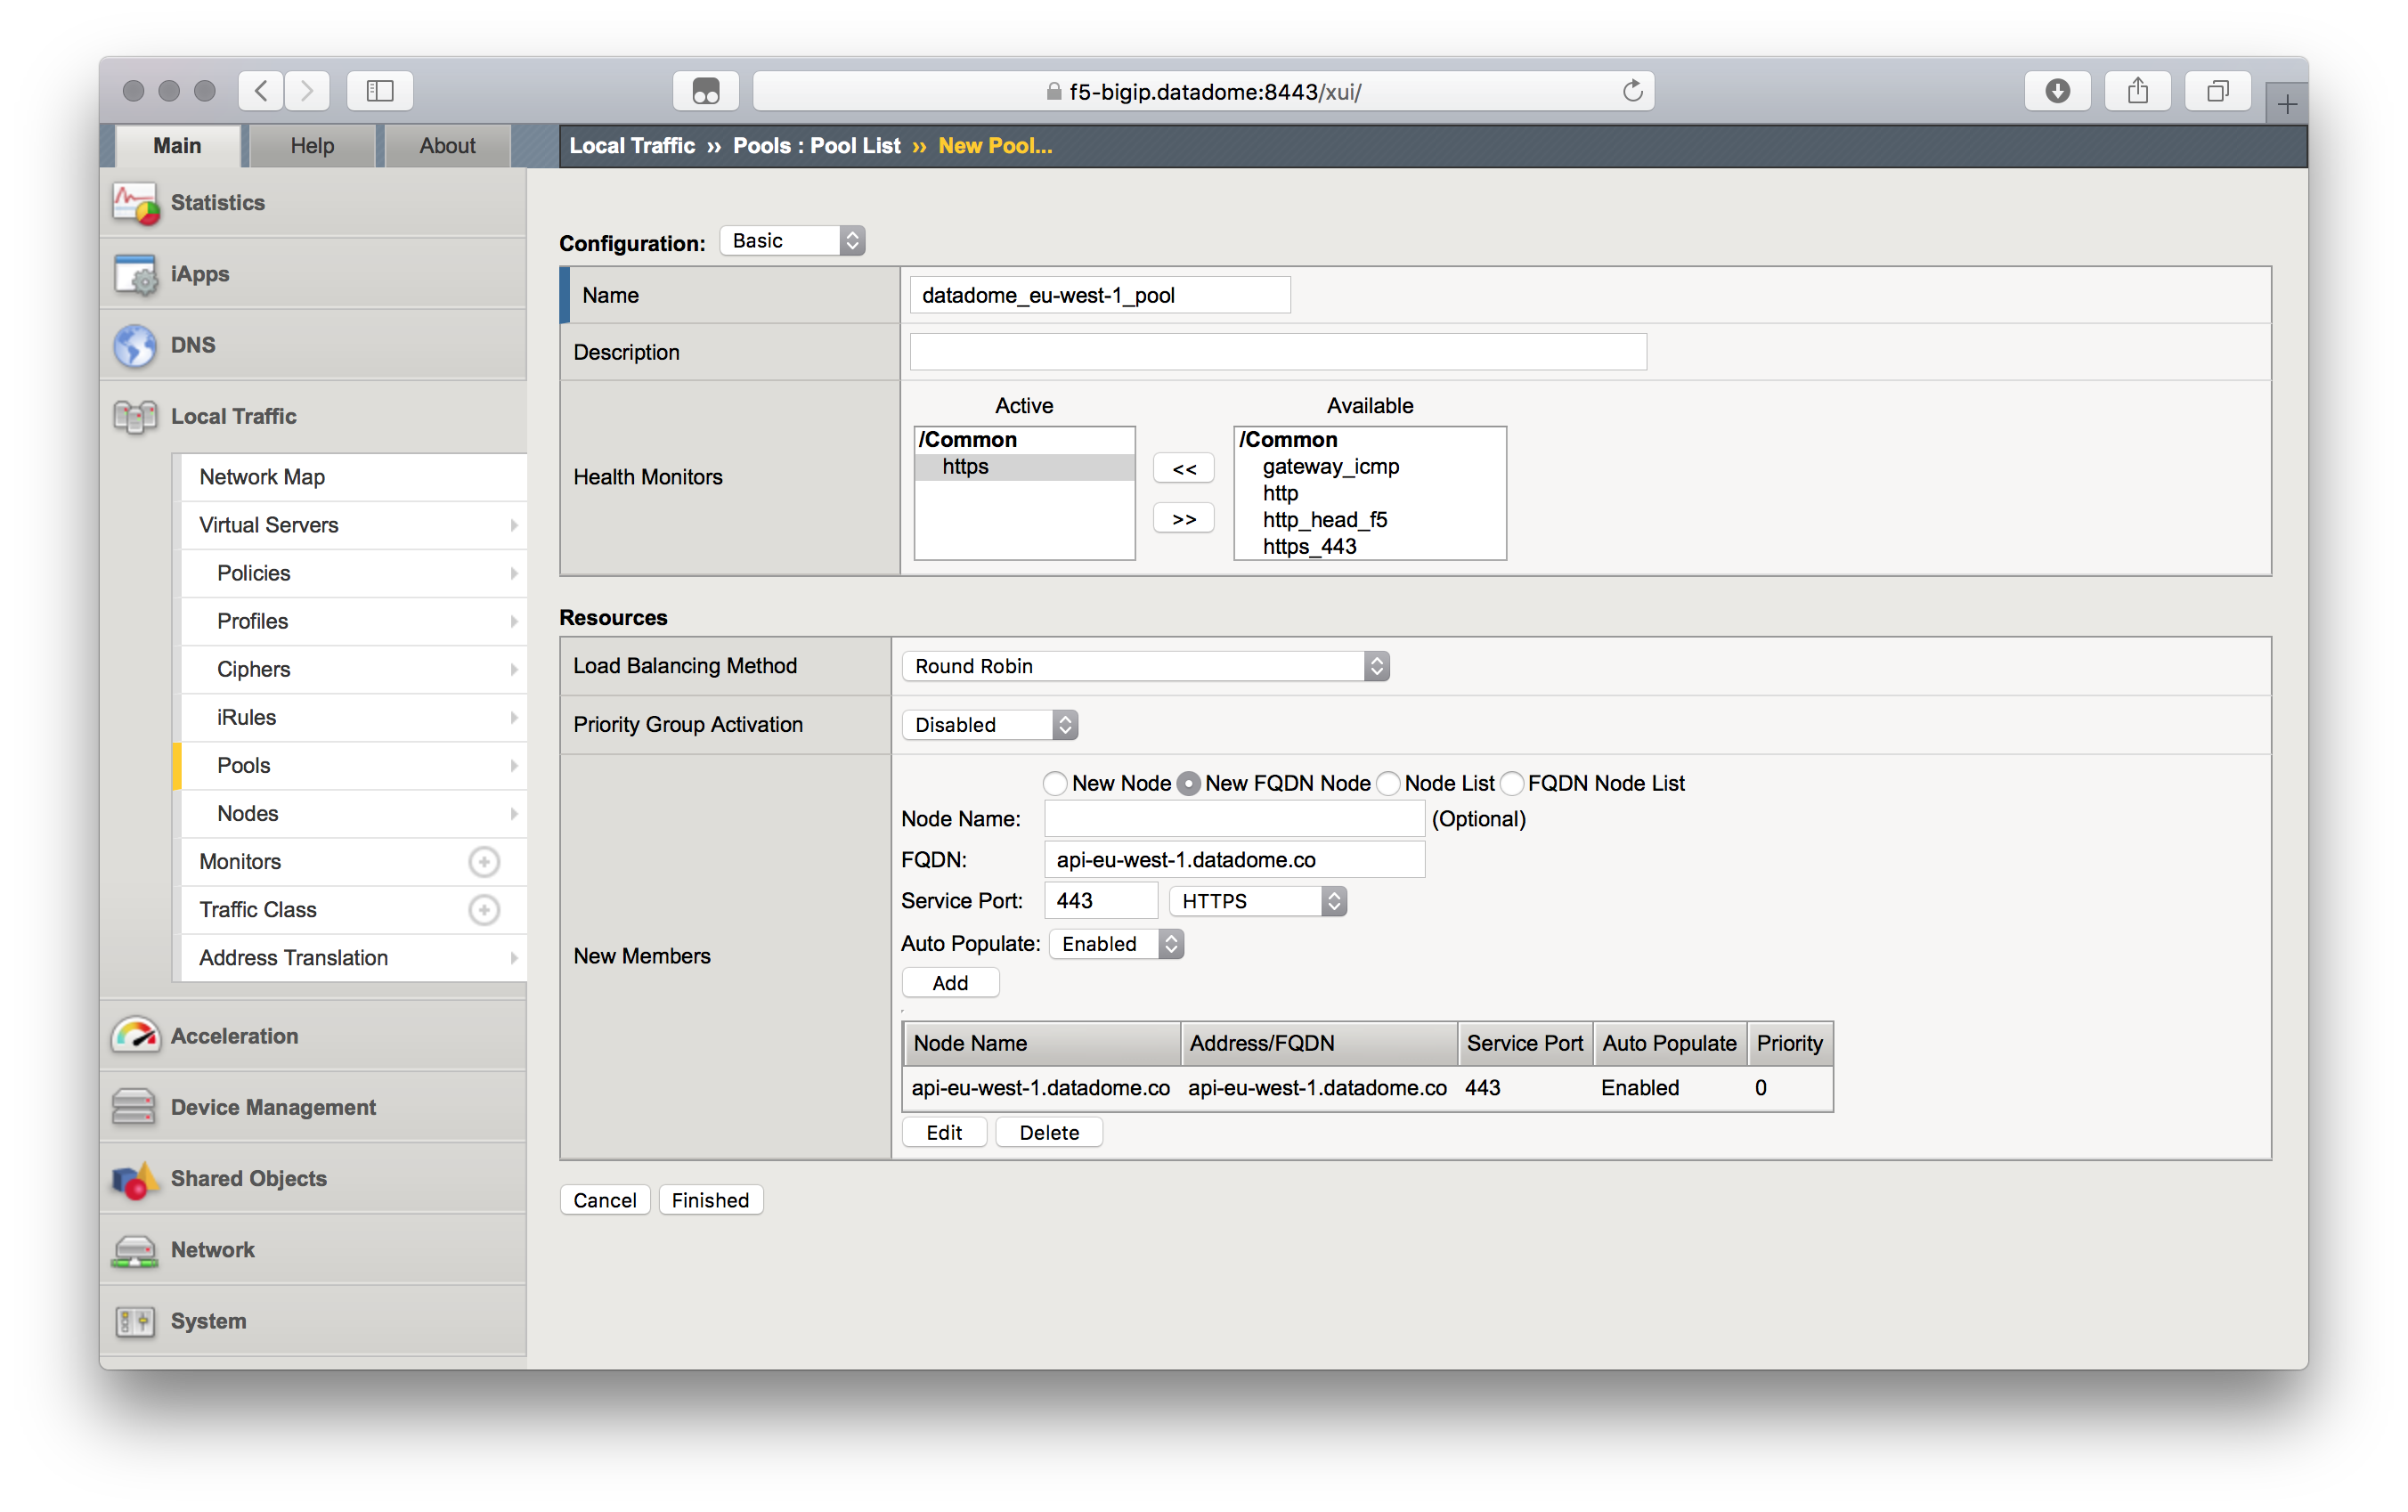Open the Service Port HTTPS dropdown

pyautogui.click(x=1257, y=902)
